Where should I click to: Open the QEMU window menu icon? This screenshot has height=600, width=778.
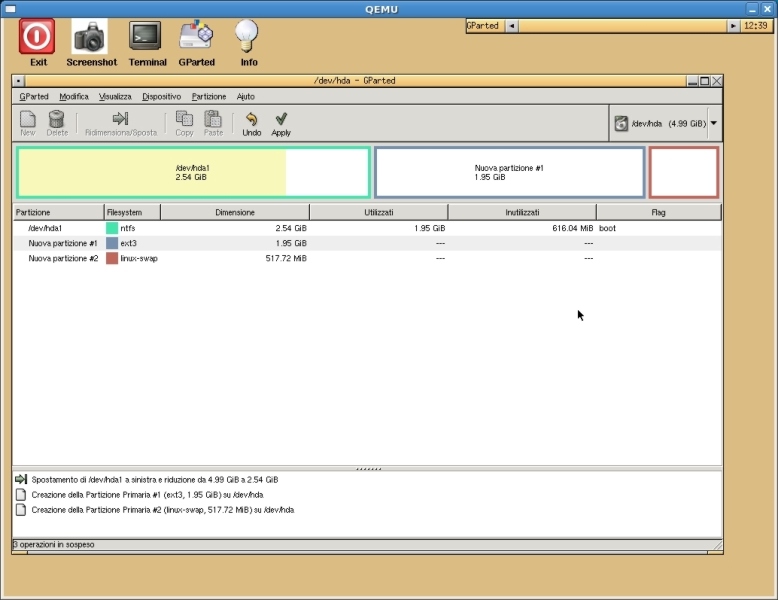(10, 9)
